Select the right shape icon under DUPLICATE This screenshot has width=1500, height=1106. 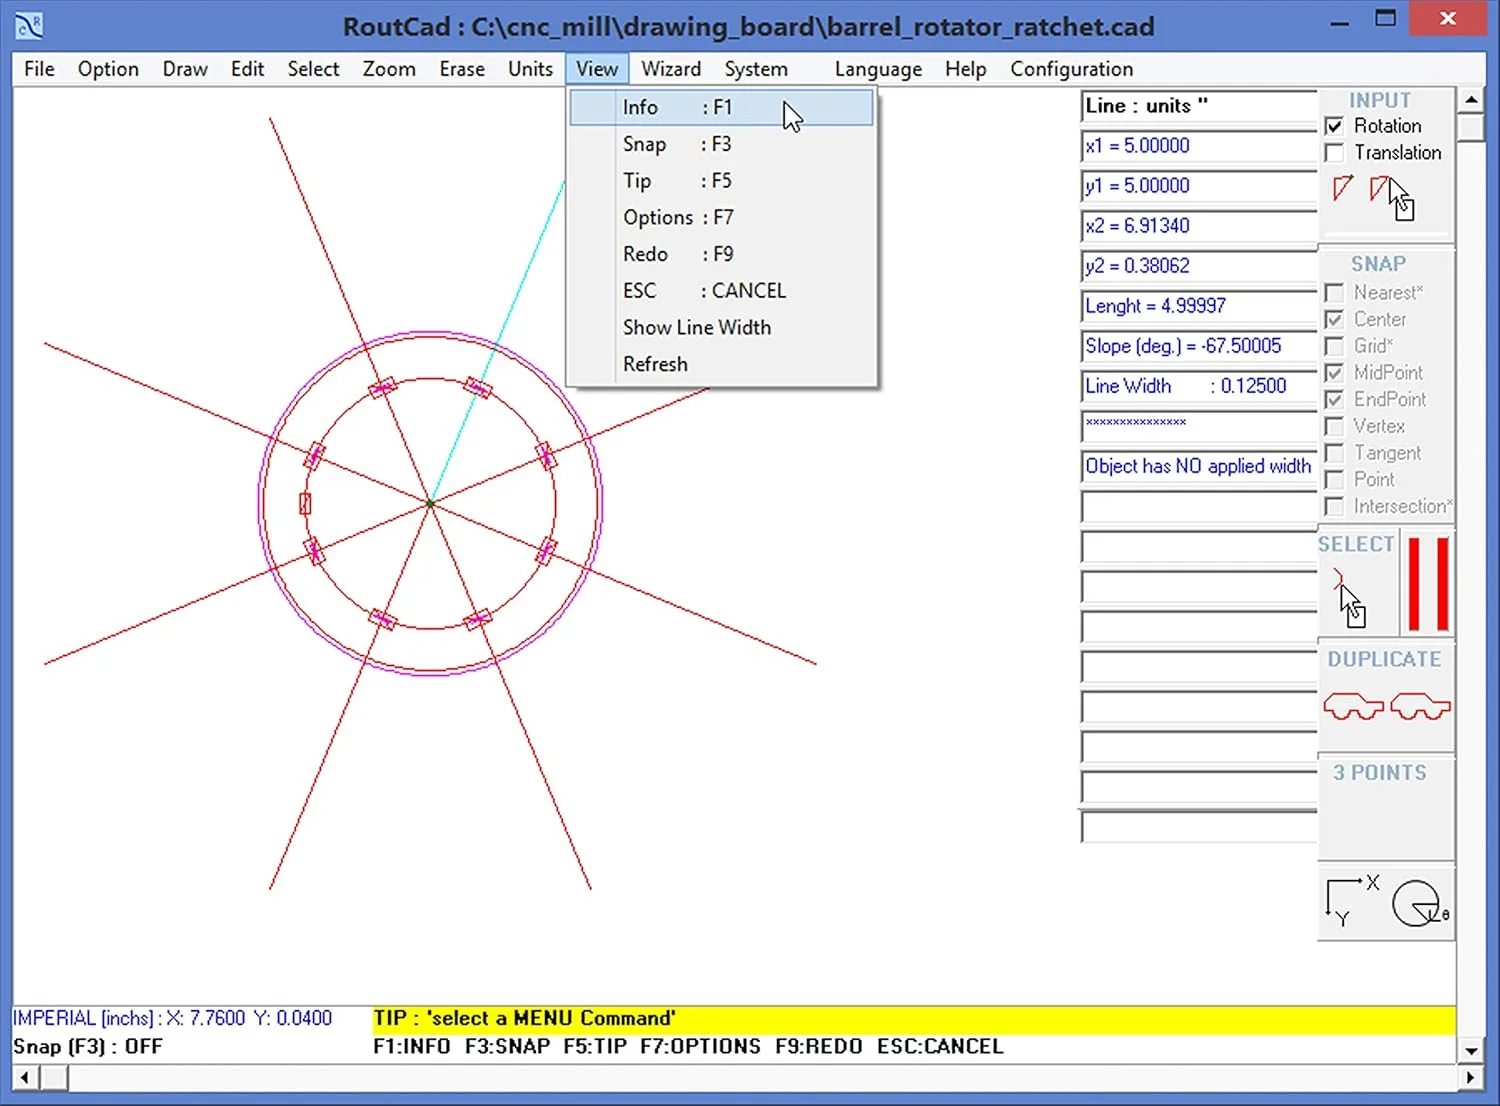click(1420, 706)
